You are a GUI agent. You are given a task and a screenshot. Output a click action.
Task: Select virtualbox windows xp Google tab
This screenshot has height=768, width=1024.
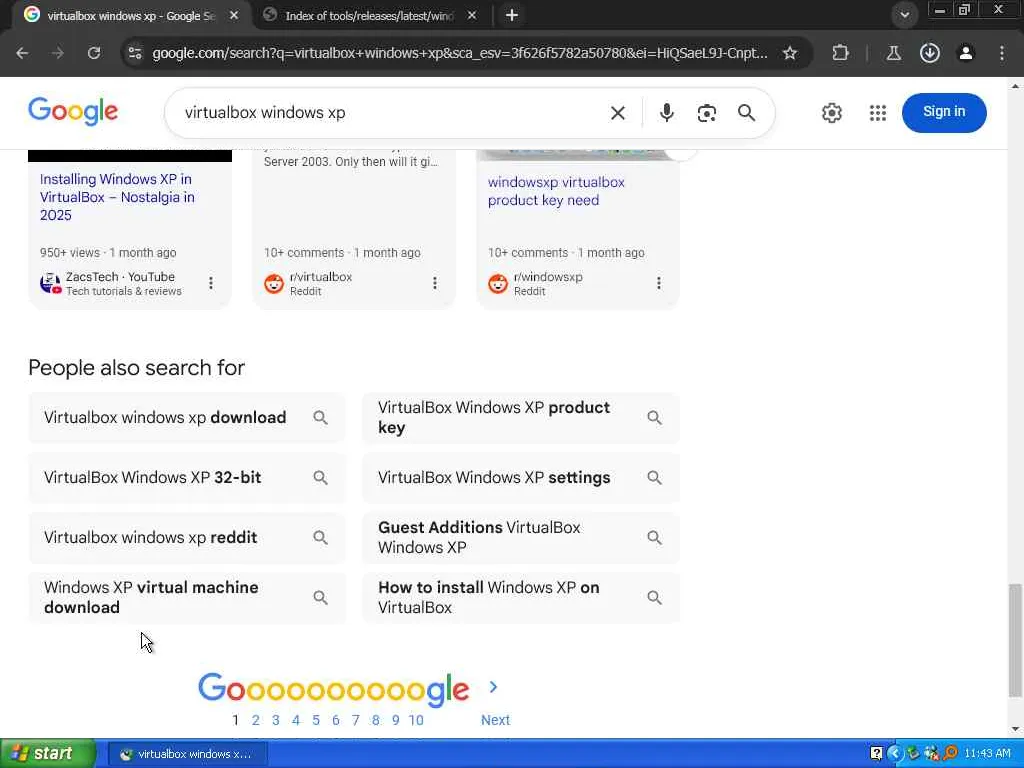(131, 15)
